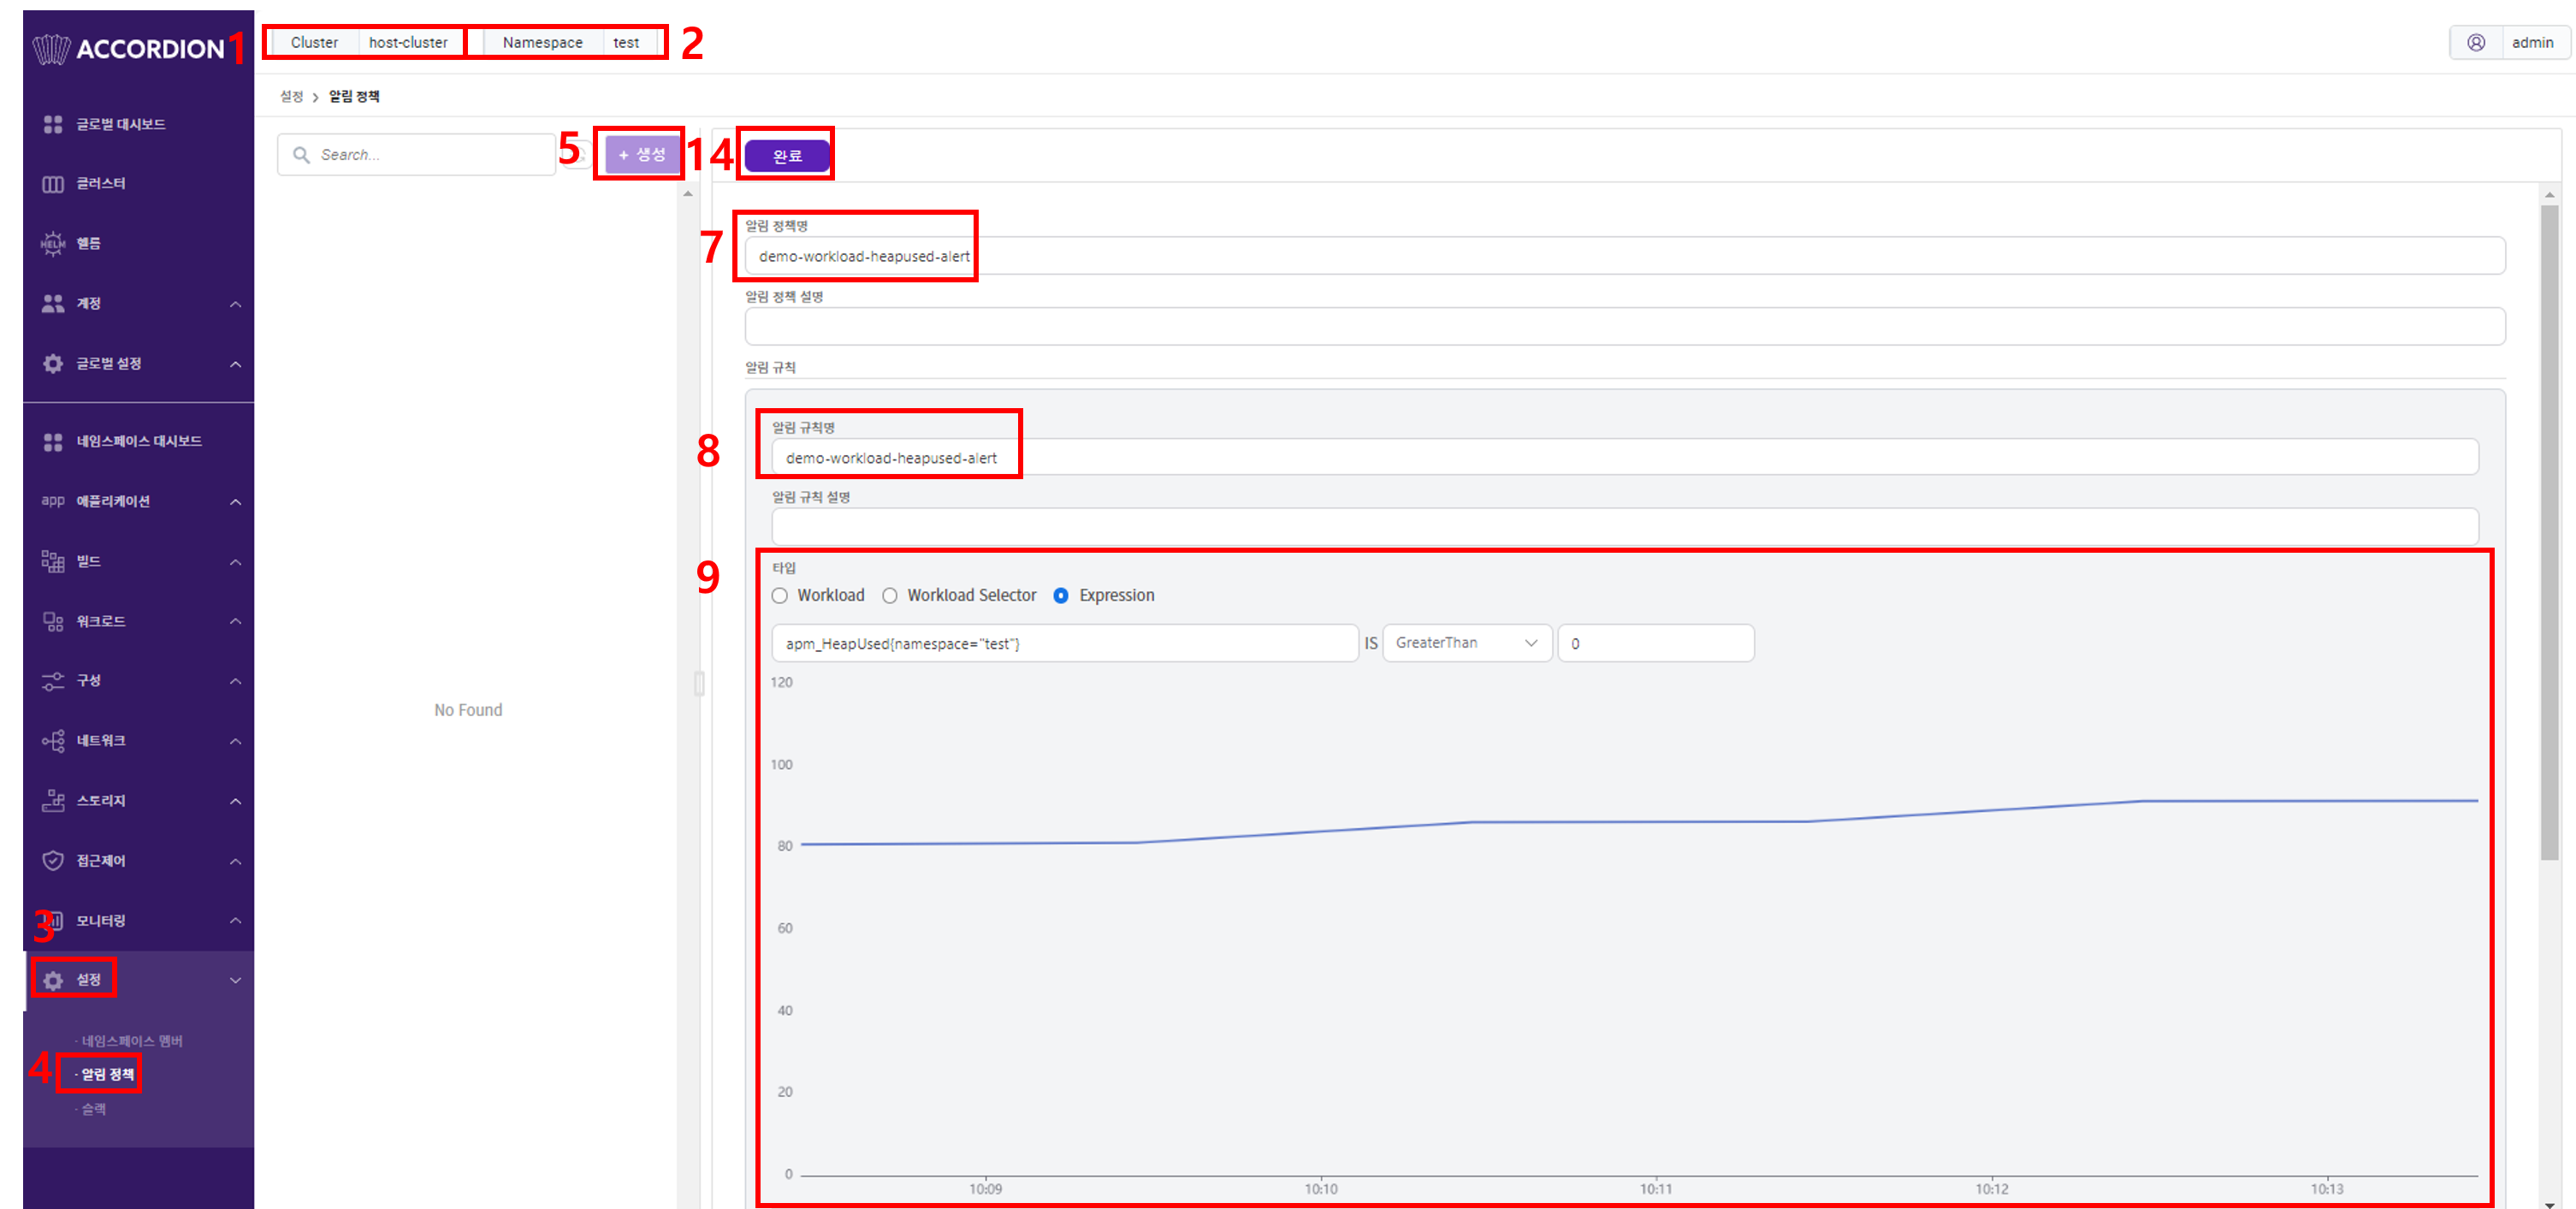The height and width of the screenshot is (1209, 2576).
Task: Click the 설정 breadcrumb link
Action: tap(291, 96)
